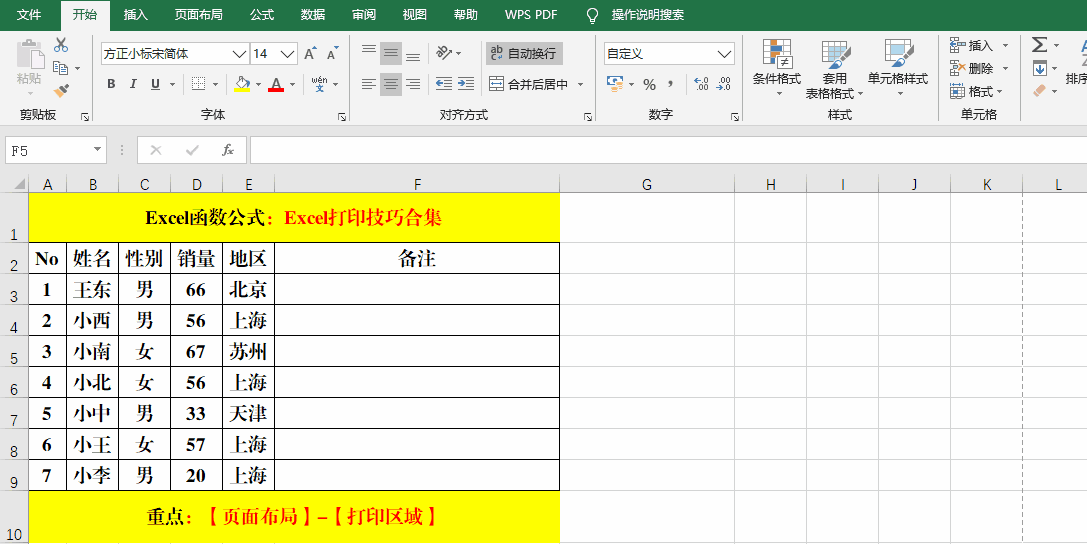This screenshot has width=1087, height=544.
Task: Toggle 自动换行 wrap text
Action: (x=524, y=53)
